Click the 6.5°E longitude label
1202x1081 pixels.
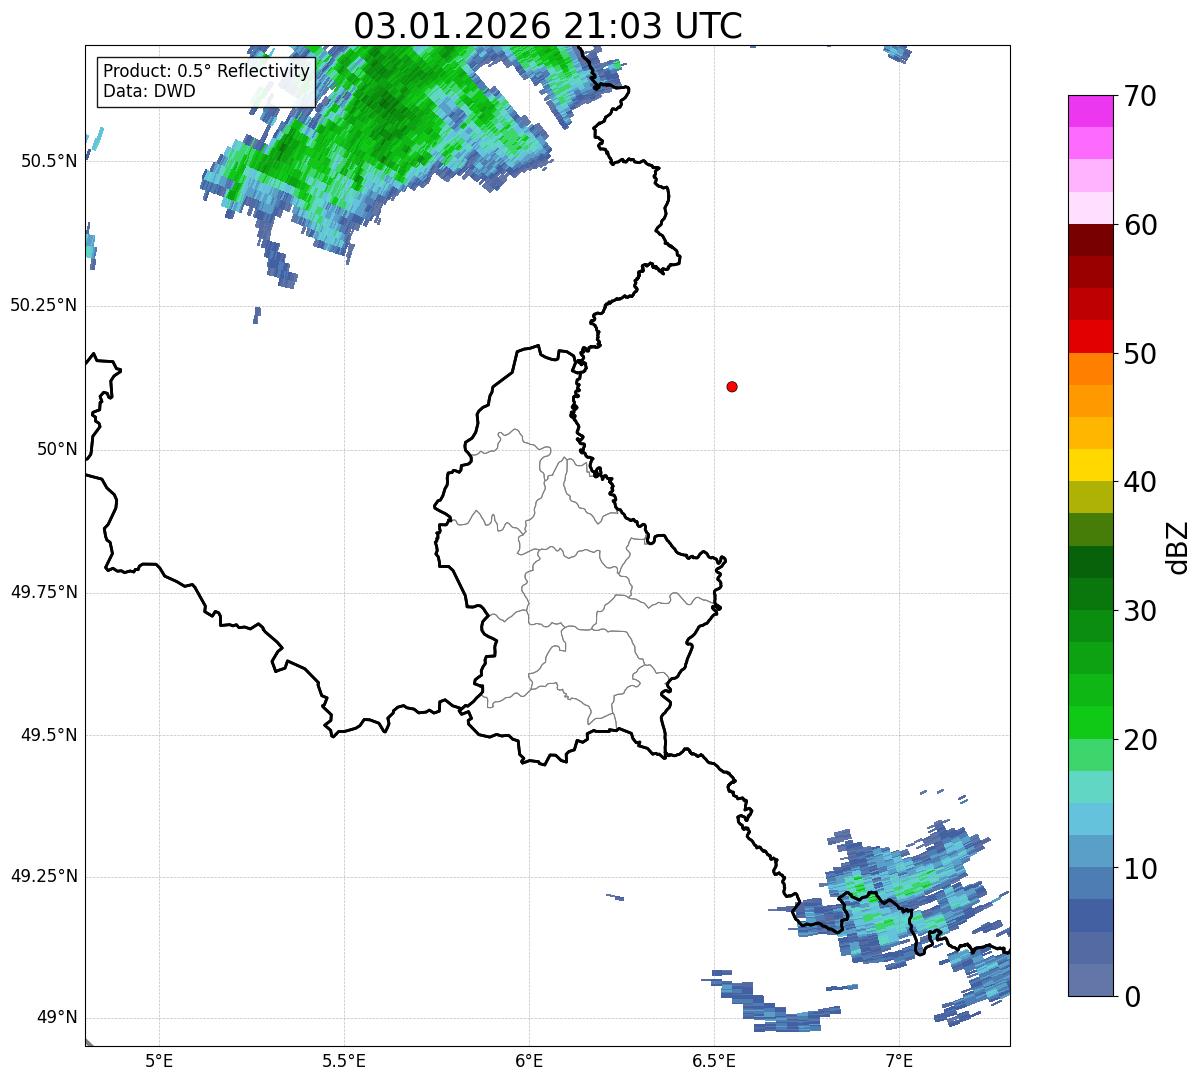[714, 1061]
